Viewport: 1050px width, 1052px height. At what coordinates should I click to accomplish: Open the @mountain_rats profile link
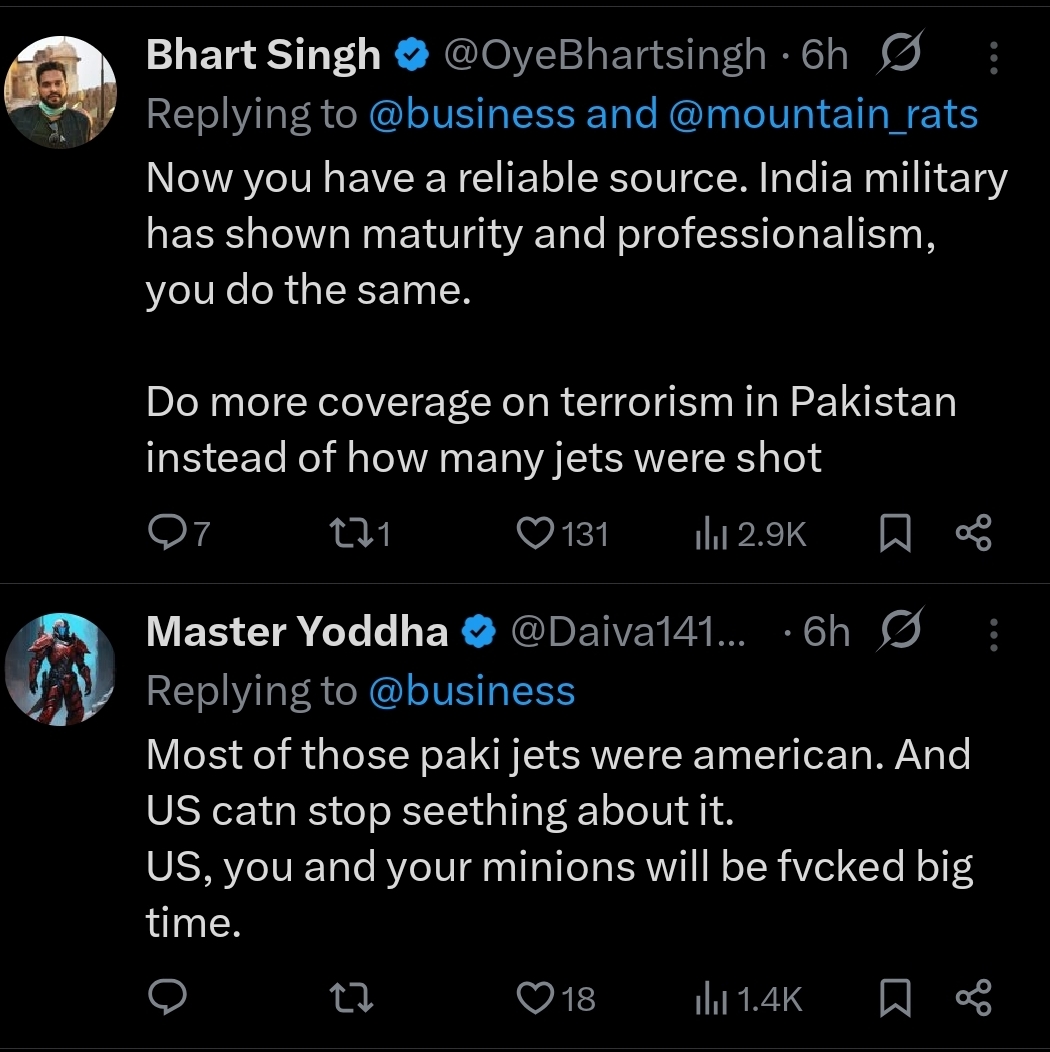(x=823, y=114)
